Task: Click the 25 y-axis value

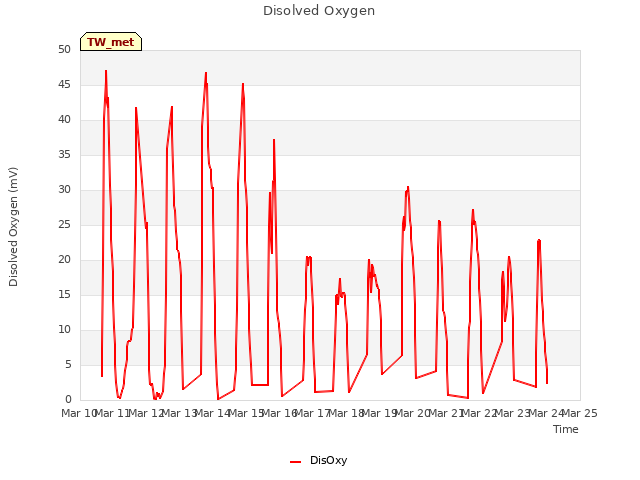Action: (x=64, y=224)
